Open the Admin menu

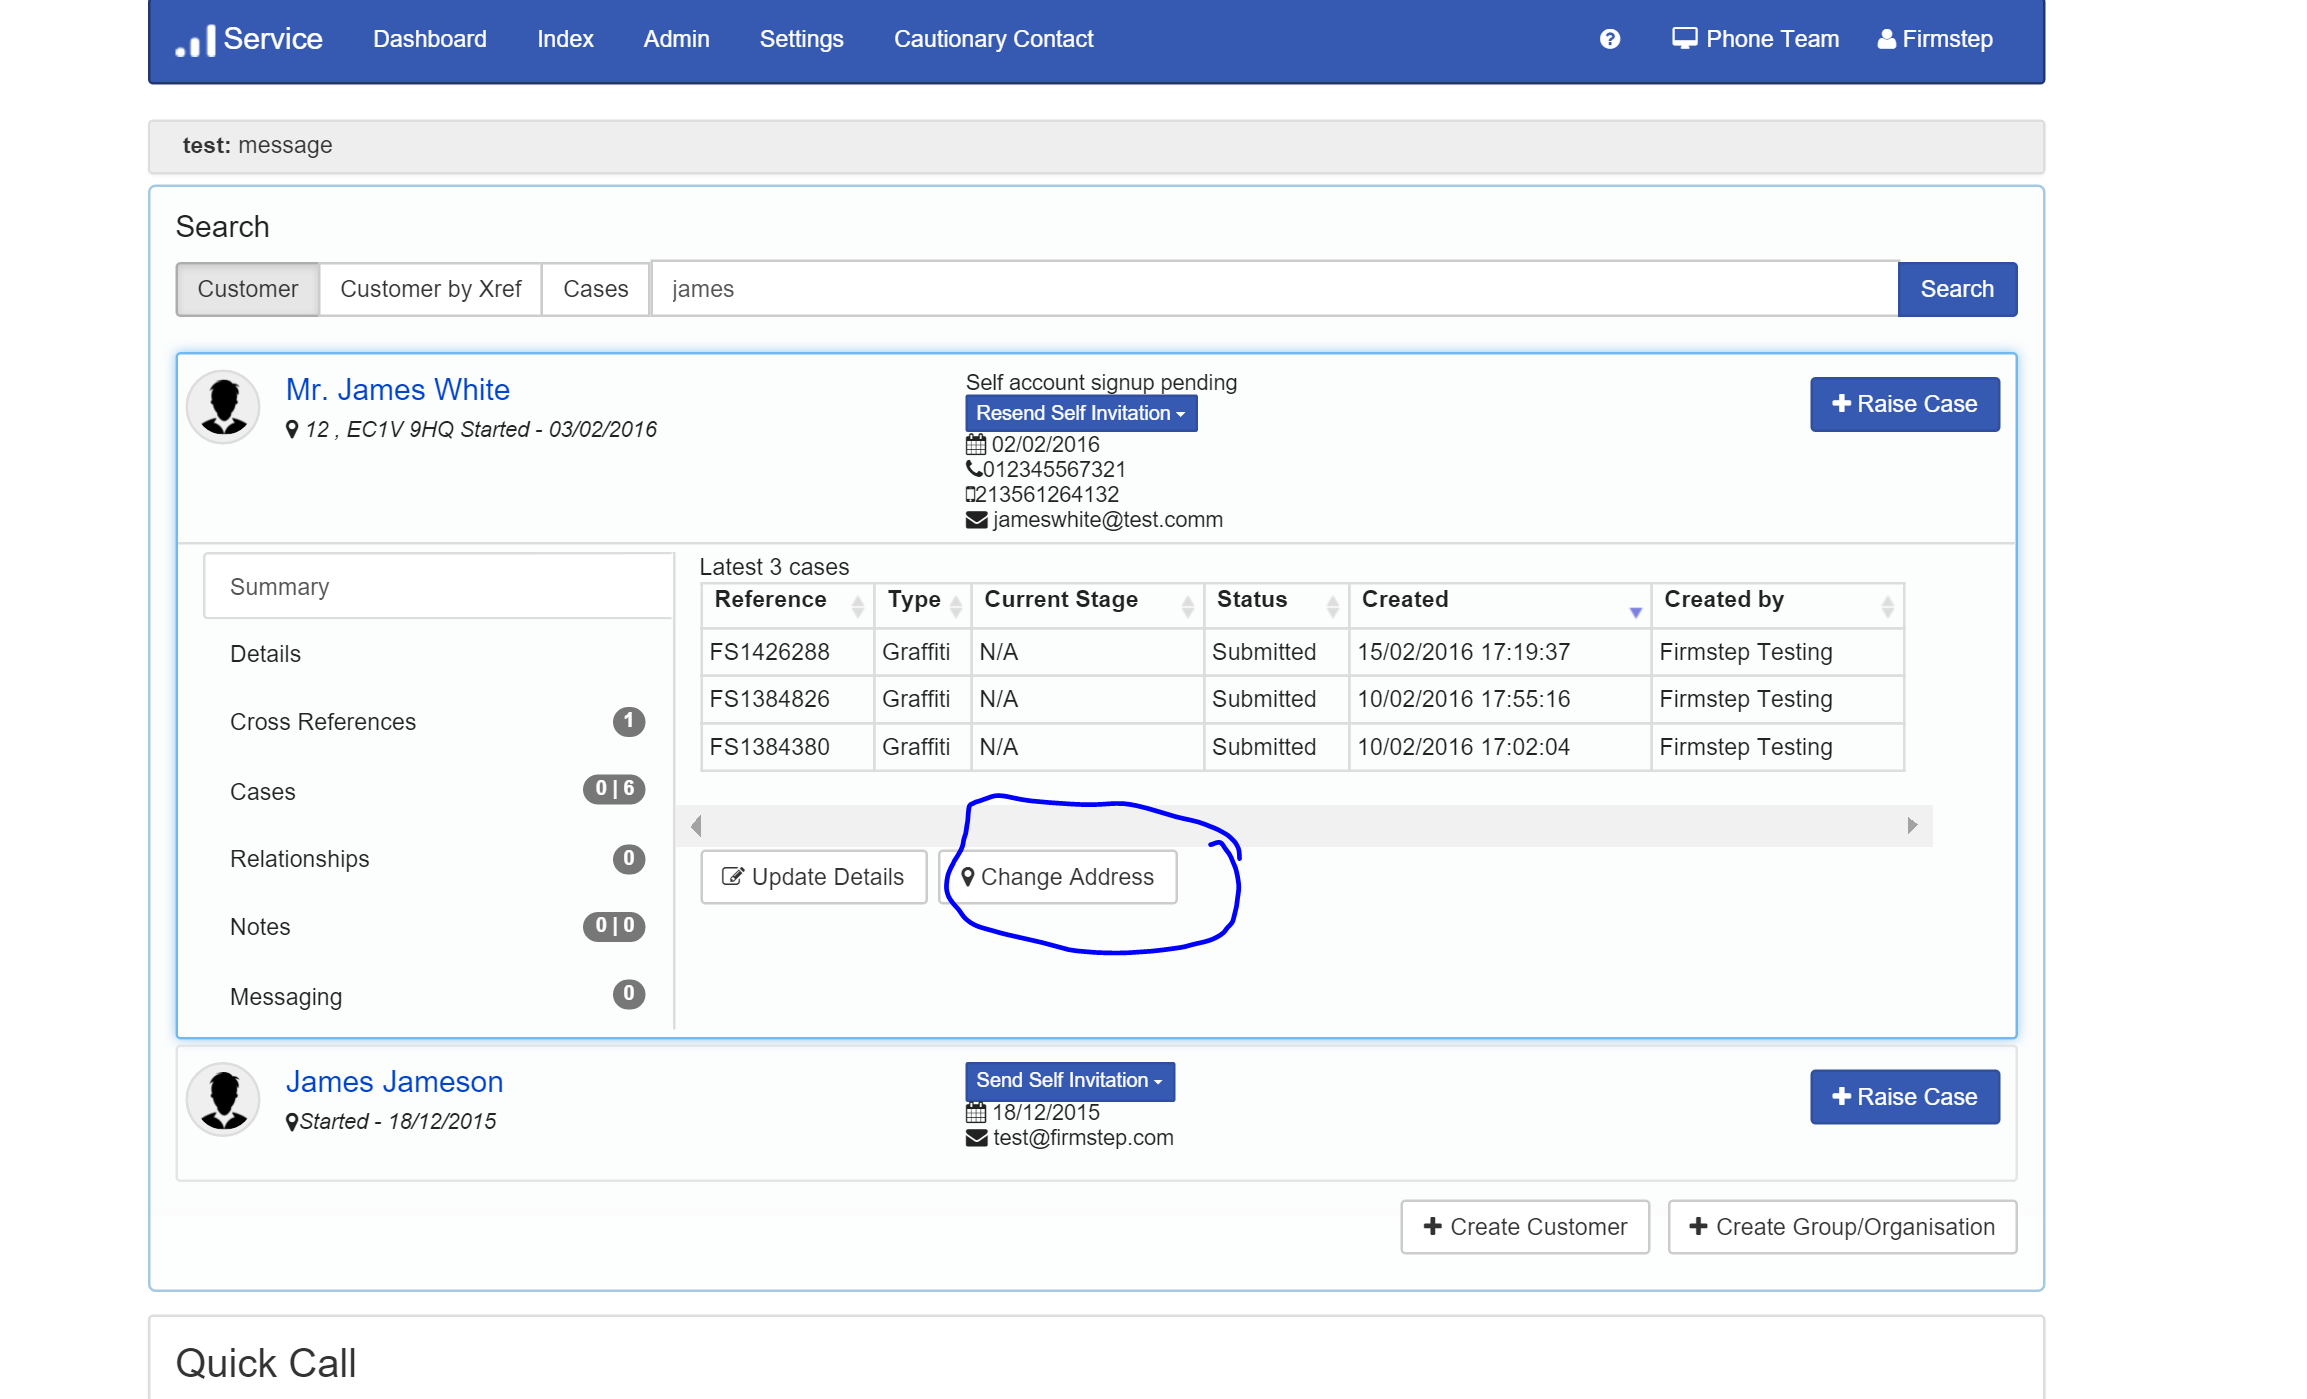pos(676,39)
